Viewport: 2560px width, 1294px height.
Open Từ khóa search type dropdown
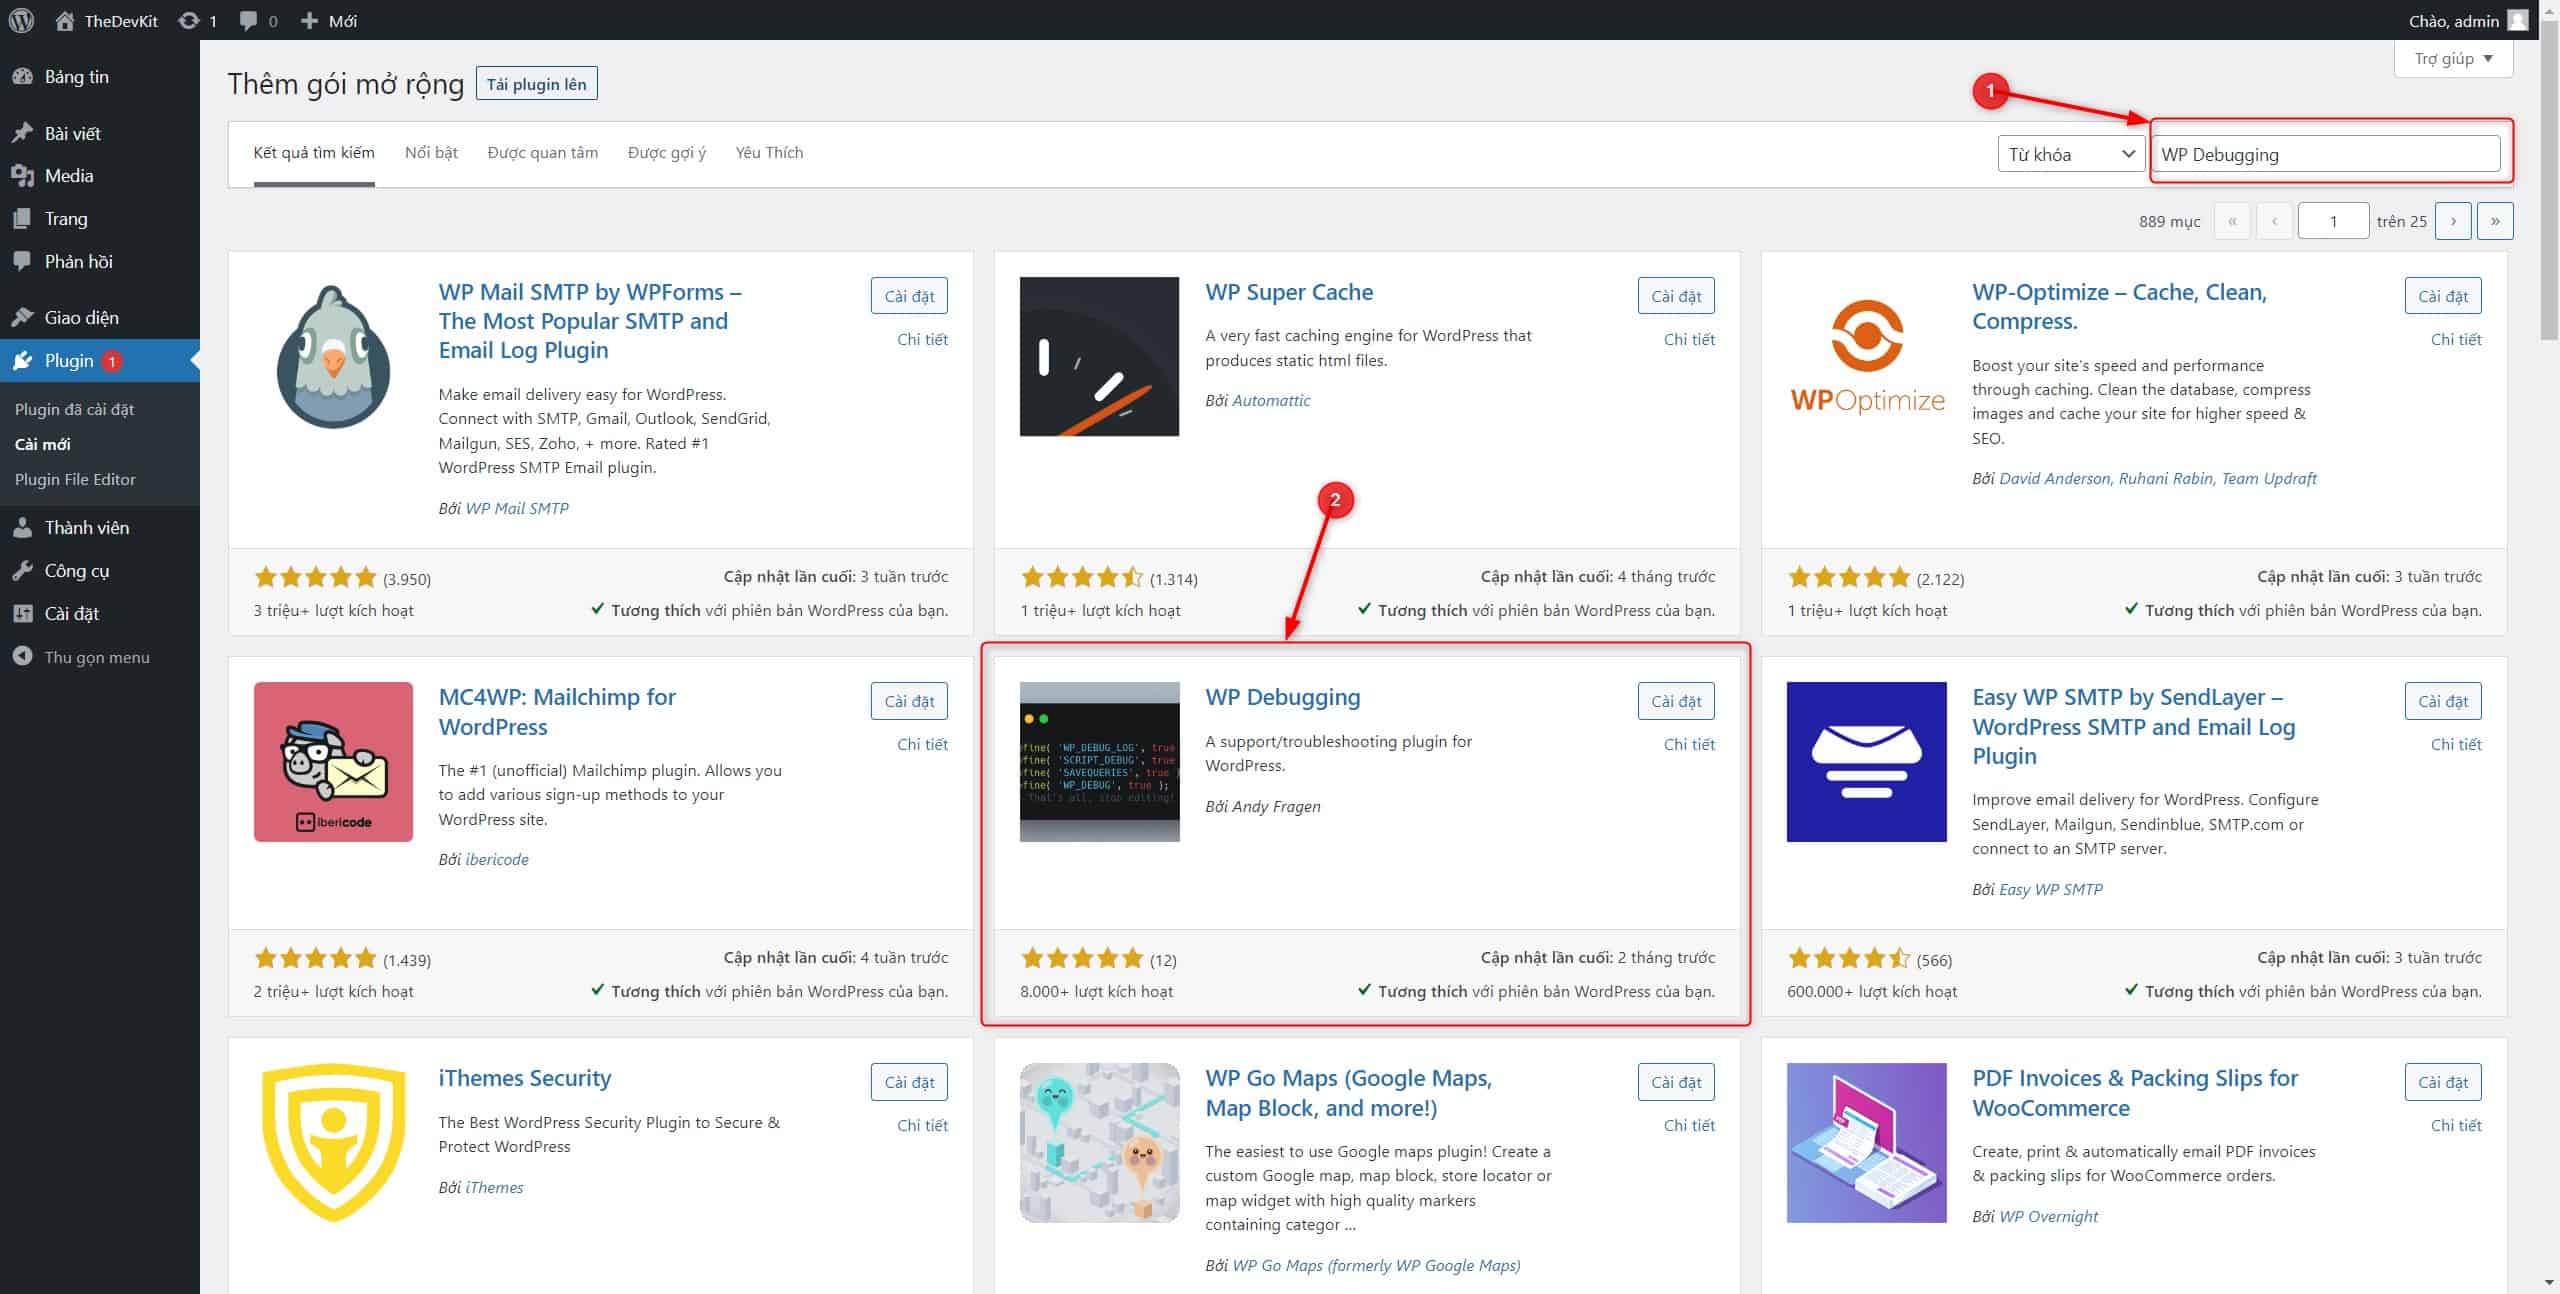2071,154
